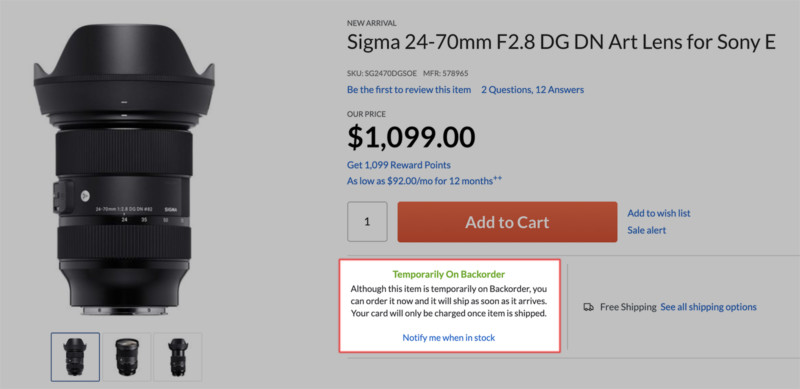Open the 2 Questions, 12 Answers link

click(533, 90)
